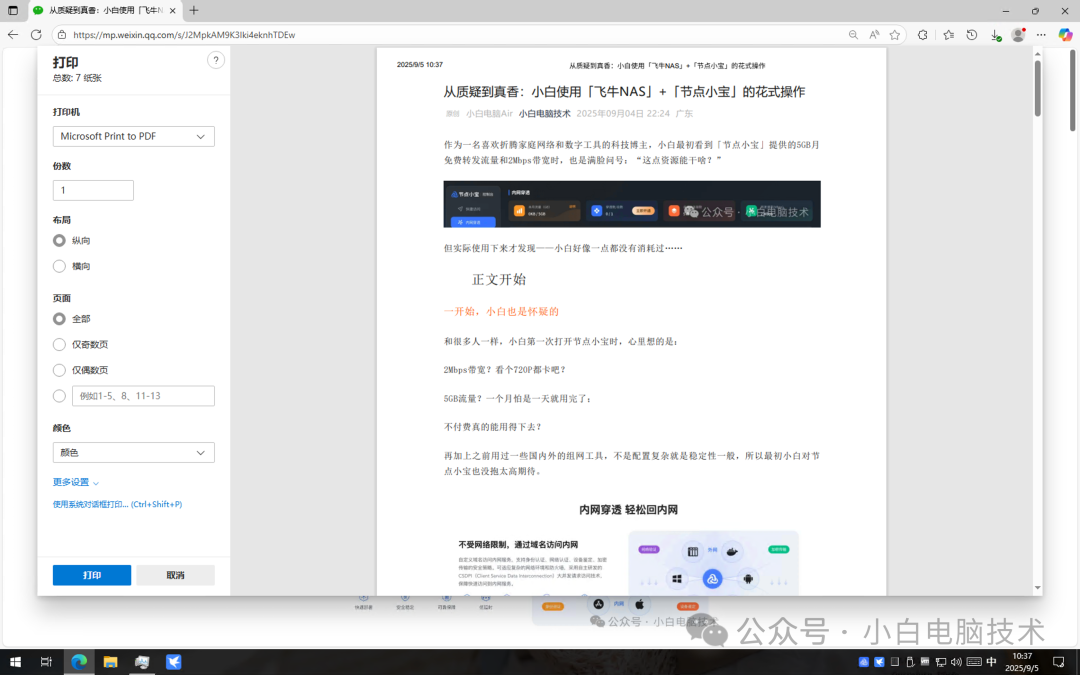1080x675 pixels.
Task: Click the preview scrollbar down arrow
Action: click(1037, 588)
